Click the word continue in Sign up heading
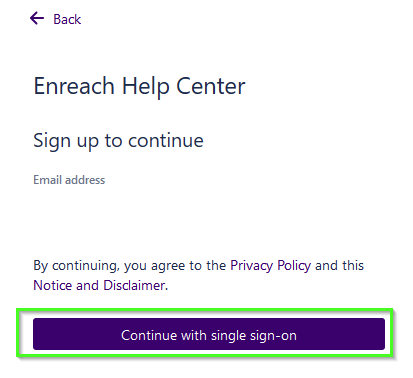413x378 pixels. coord(166,140)
